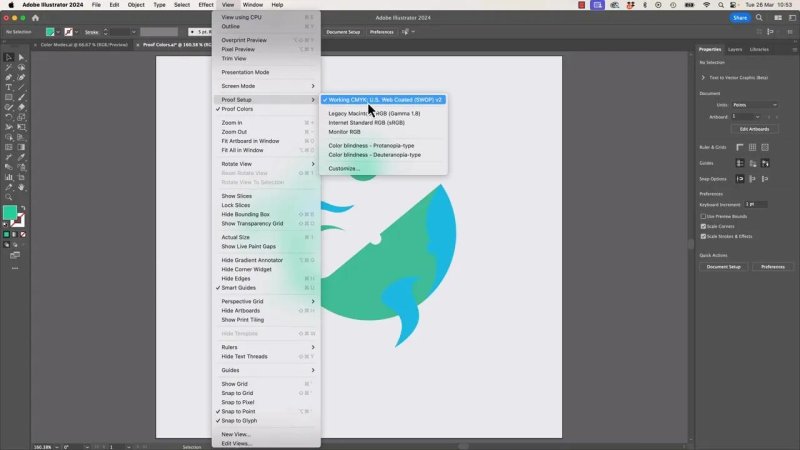This screenshot has width=800, height=450.
Task: Select the Selection tool arrow
Action: click(9, 57)
